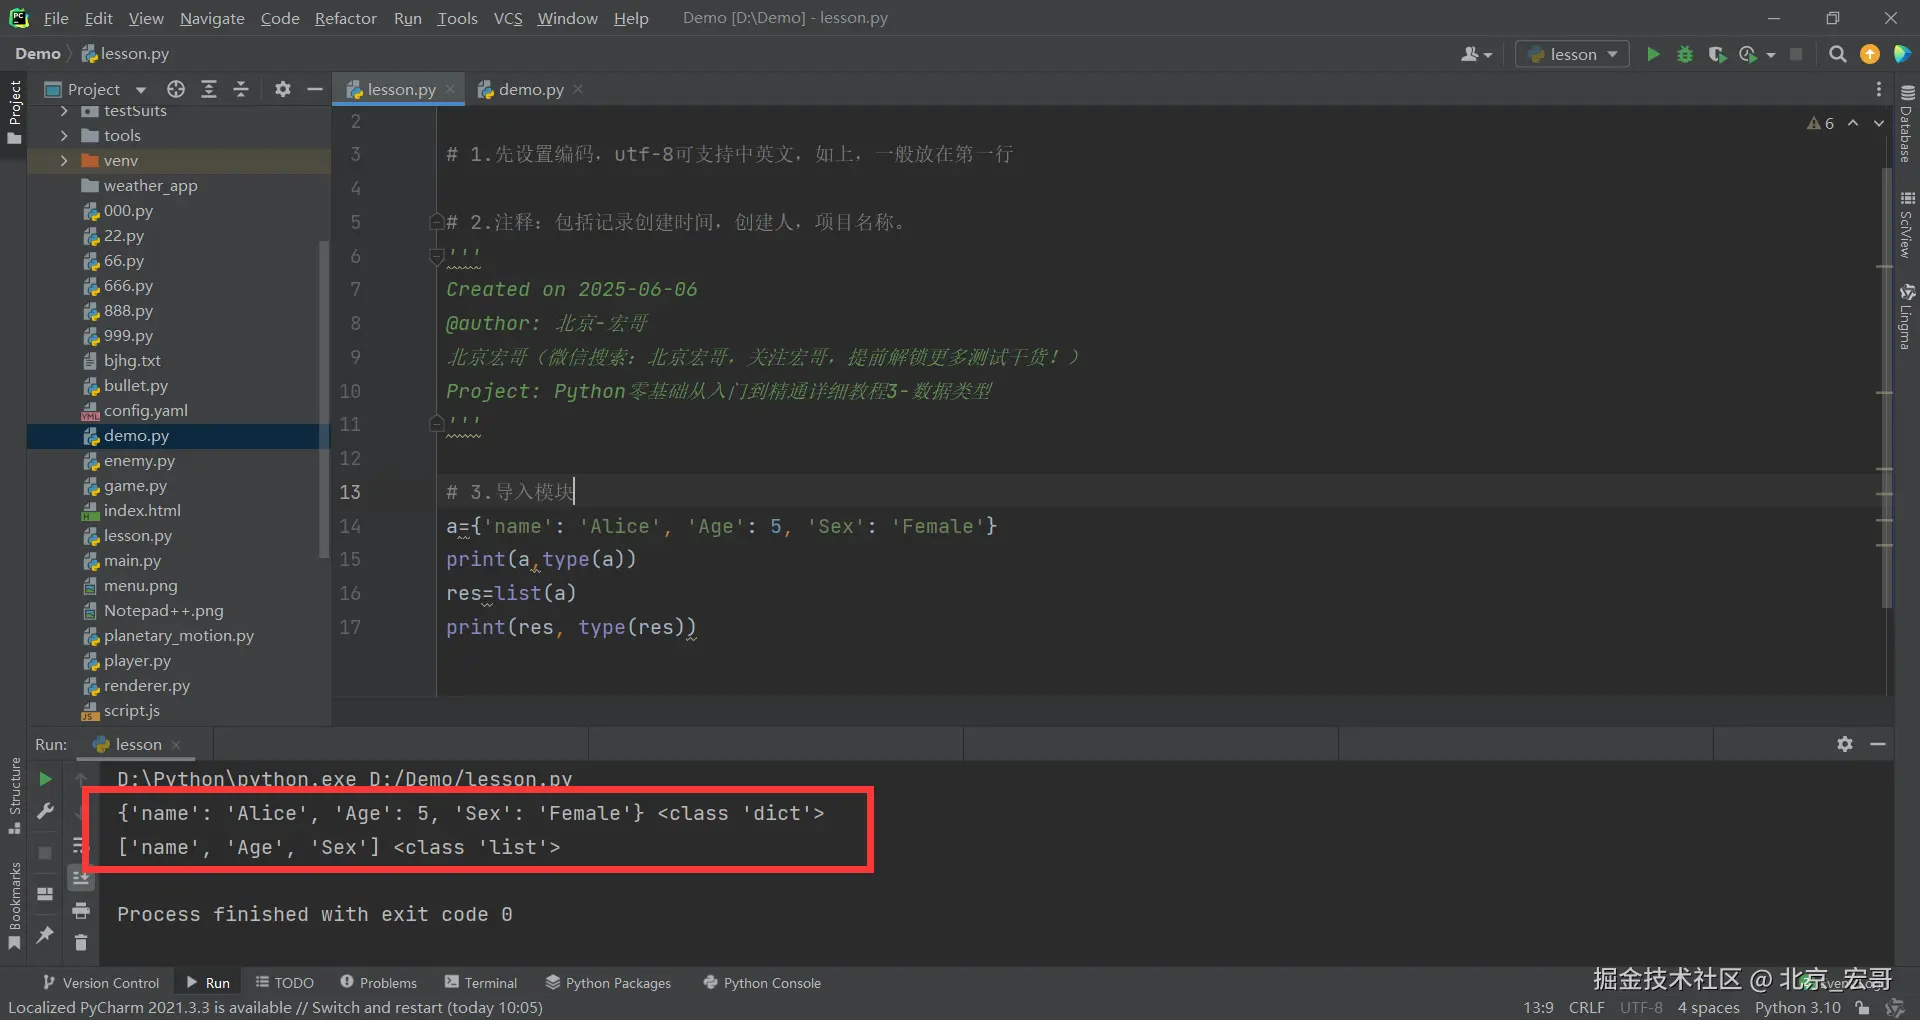Click the project tree vertical scrollbar
The height and width of the screenshot is (1020, 1920).
coord(323,398)
